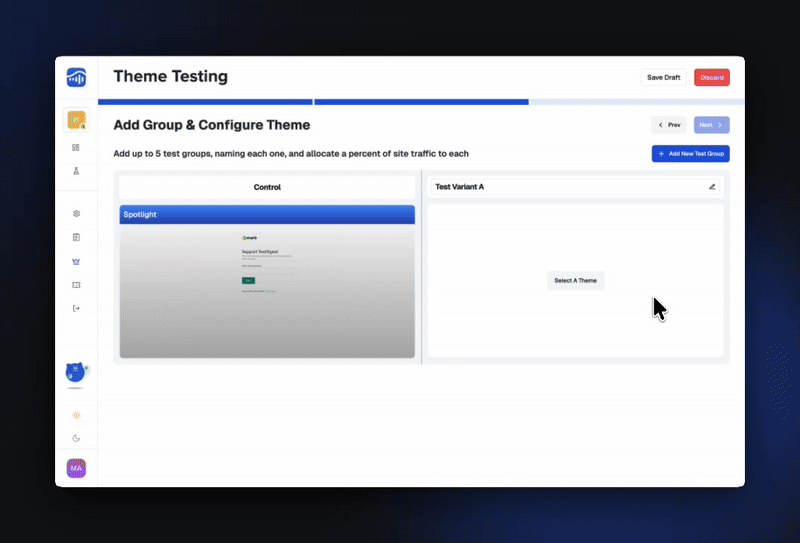Go to previous step with Prev button
The image size is (800, 543).
(669, 125)
